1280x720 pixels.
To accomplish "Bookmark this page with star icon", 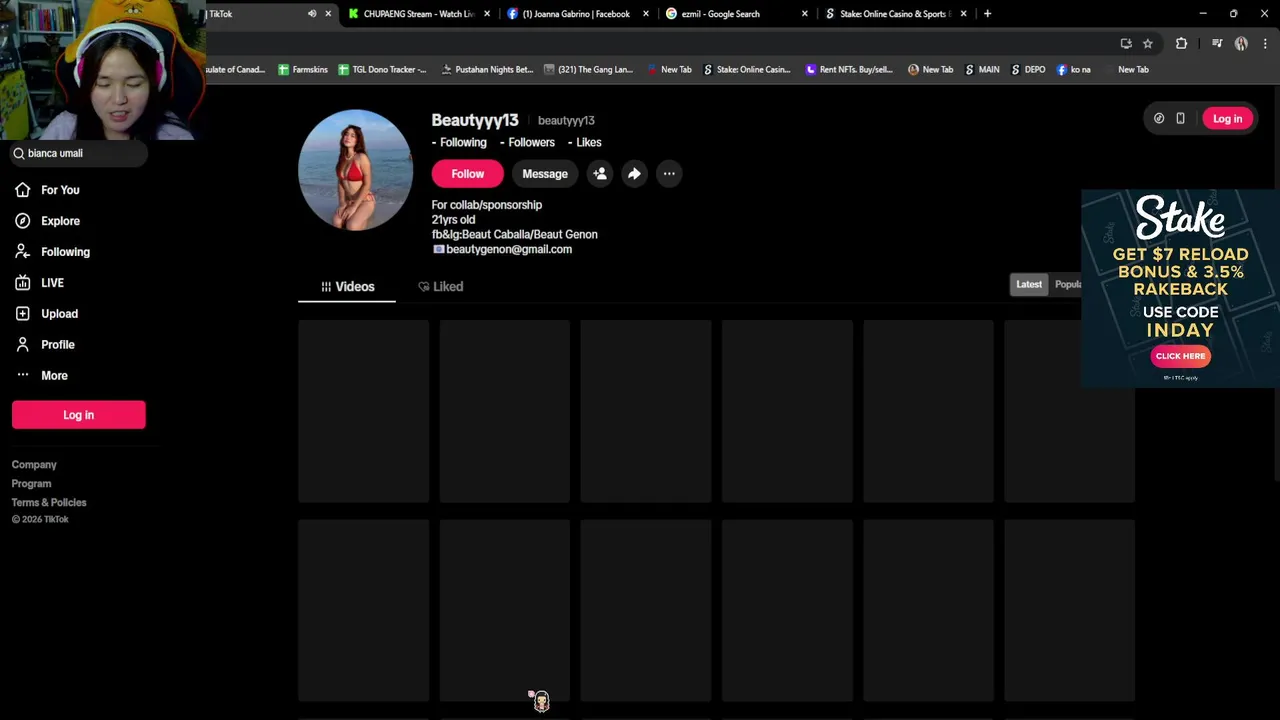I will [x=1148, y=44].
